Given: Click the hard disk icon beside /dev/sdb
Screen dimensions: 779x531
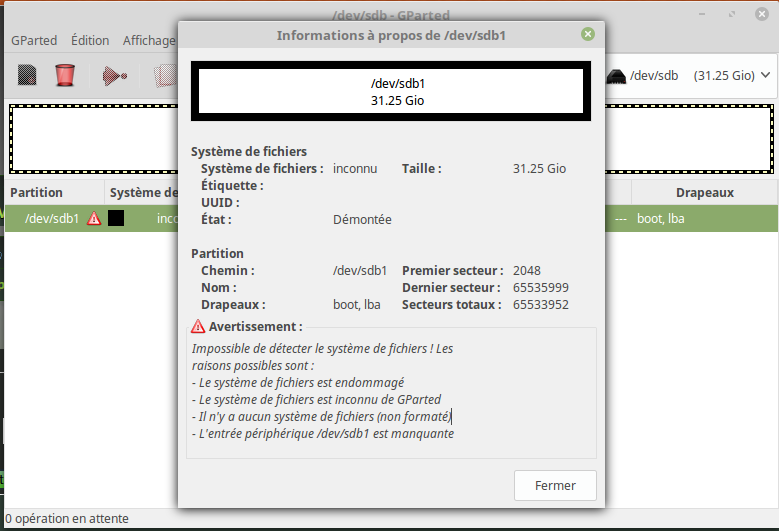Looking at the screenshot, I should click(x=616, y=76).
